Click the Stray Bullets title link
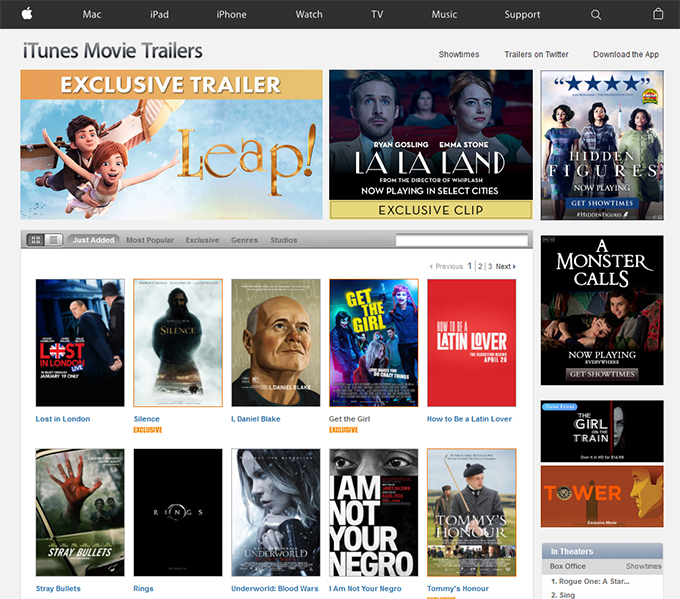The width and height of the screenshot is (680, 599). tap(58, 589)
